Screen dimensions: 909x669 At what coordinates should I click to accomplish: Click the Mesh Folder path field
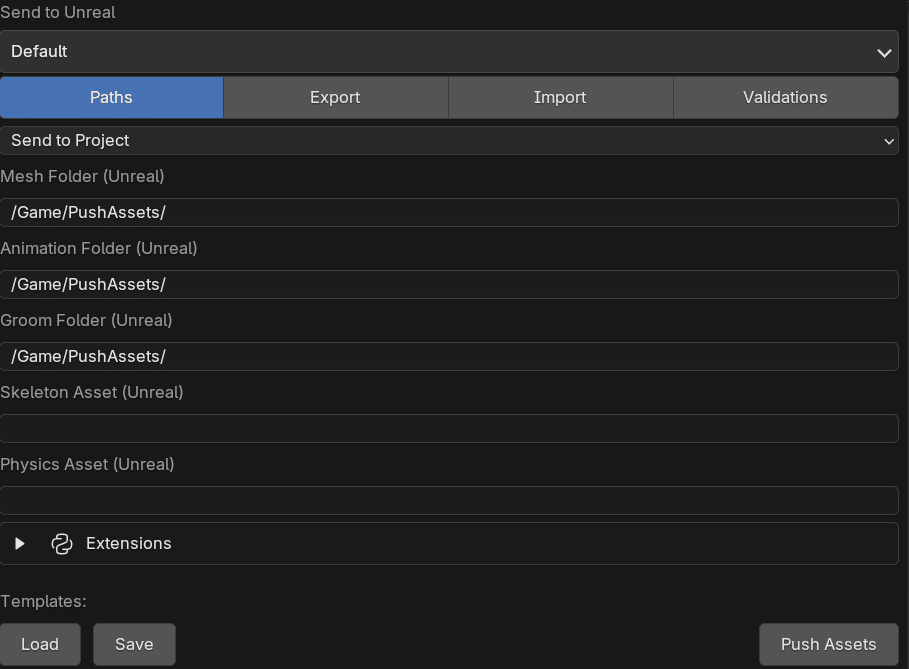point(449,213)
